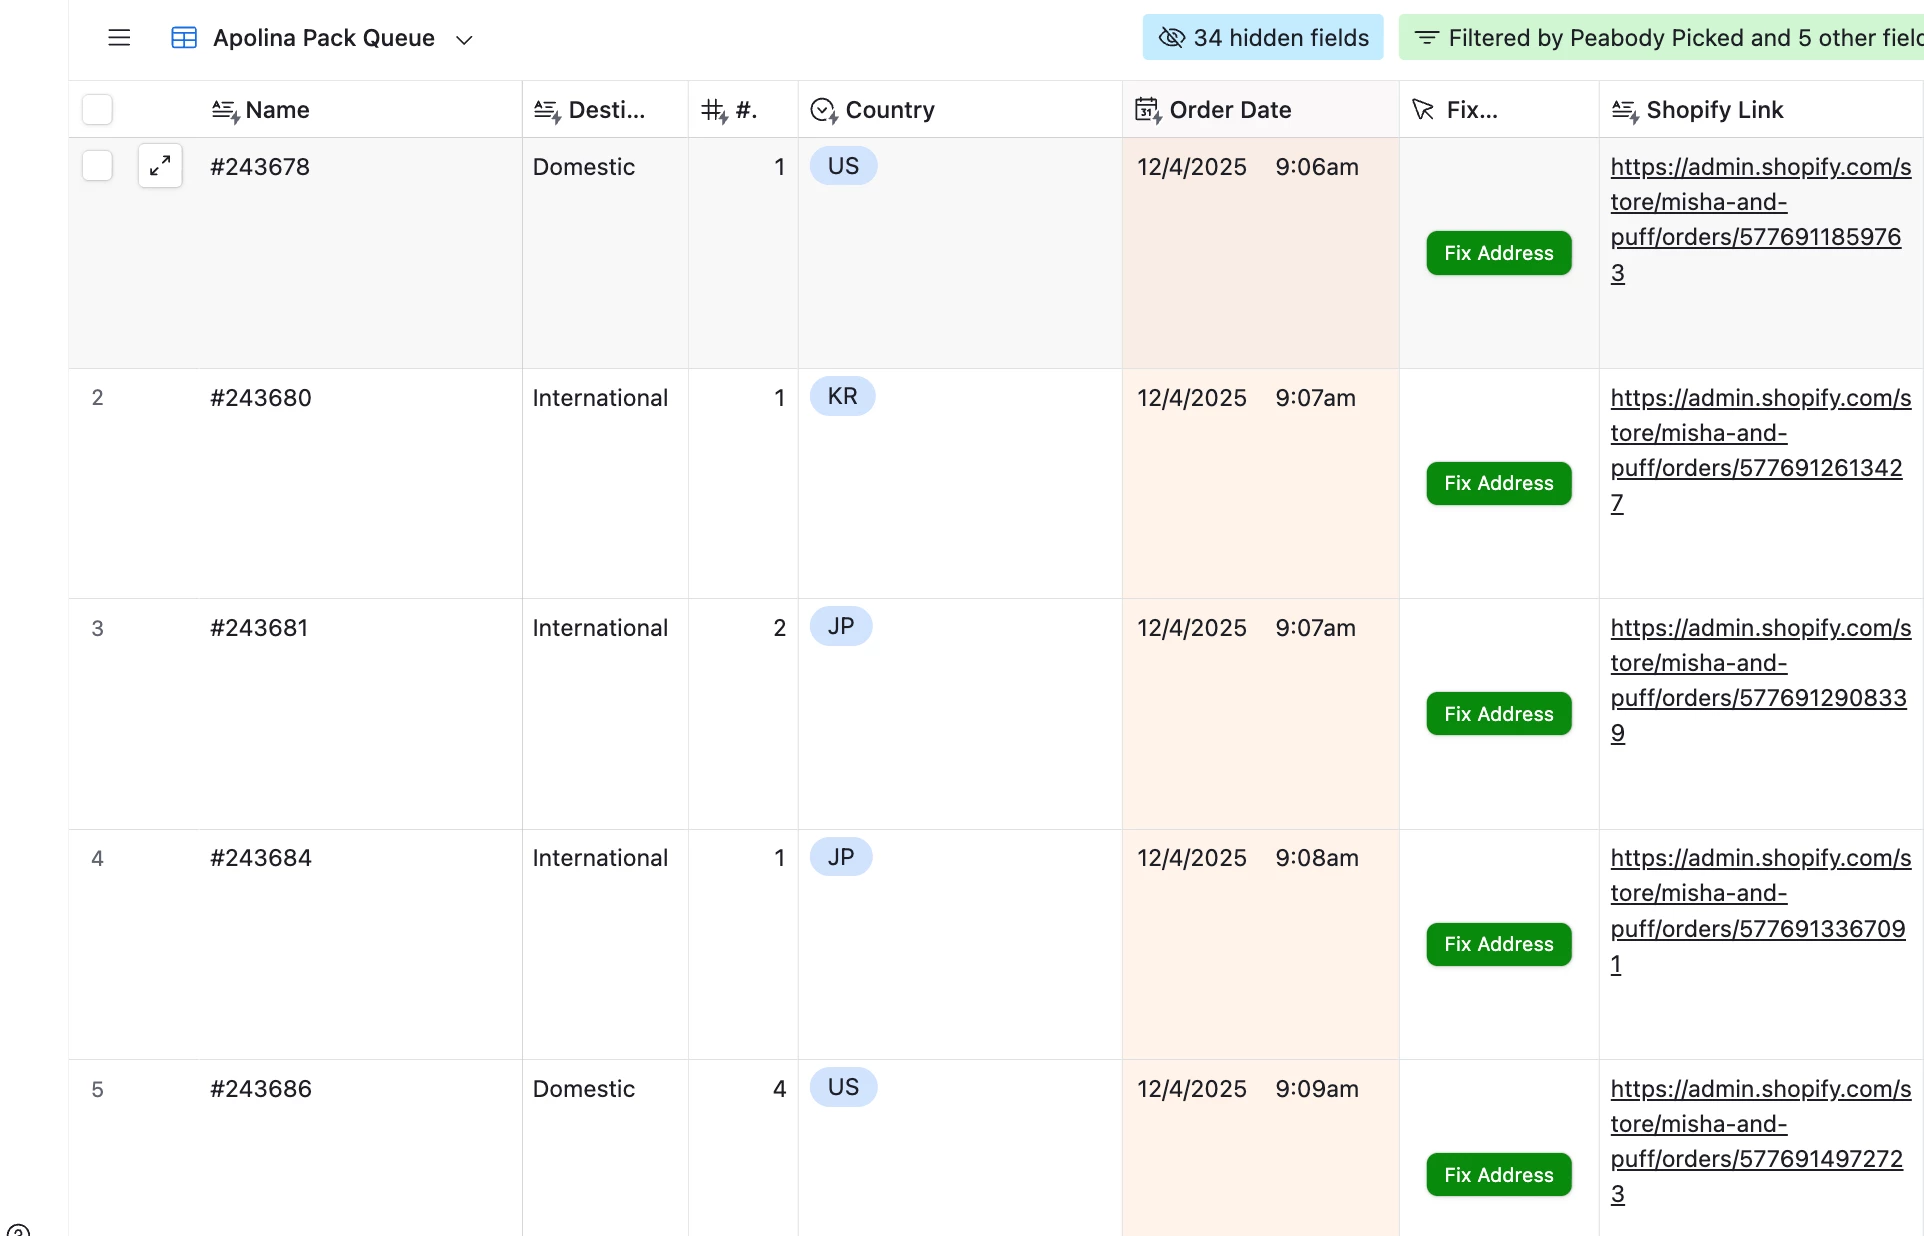
Task: Click the Shopify Link column text icon
Action: [x=1624, y=110]
